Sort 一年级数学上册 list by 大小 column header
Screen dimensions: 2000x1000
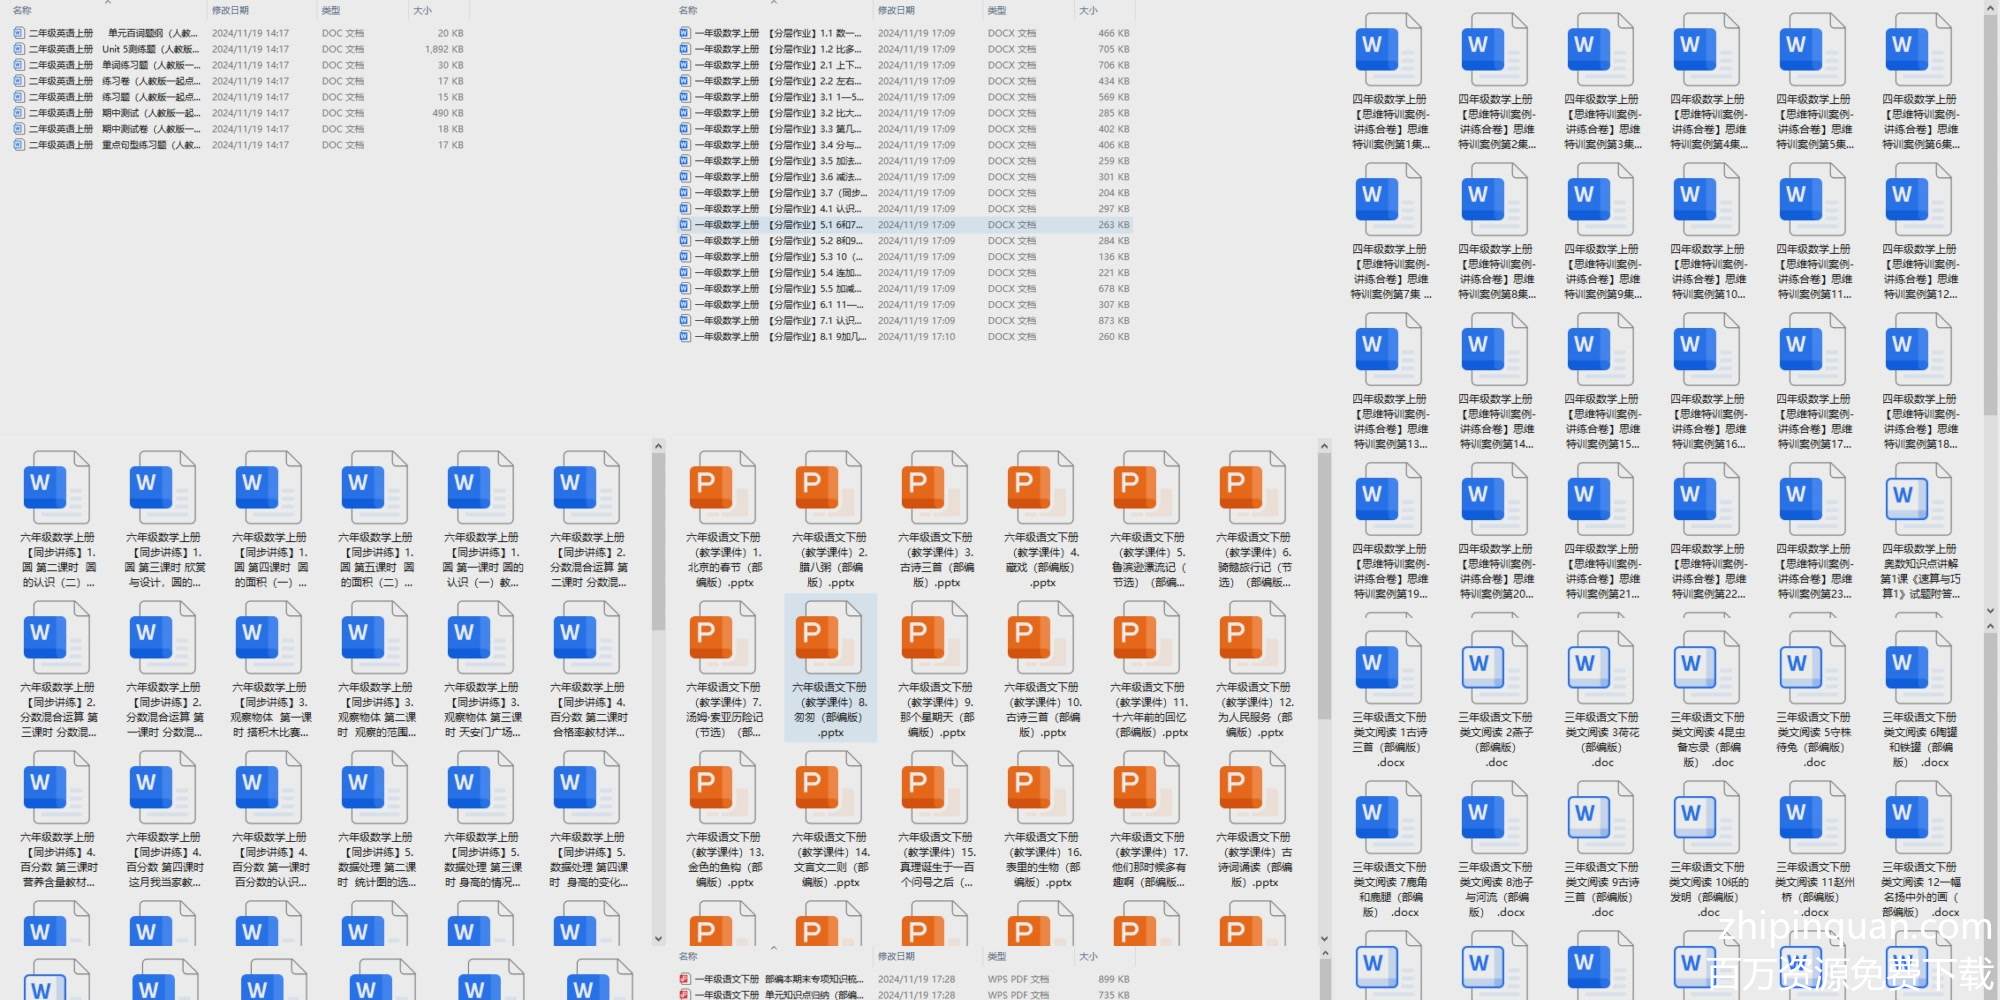tap(1088, 10)
